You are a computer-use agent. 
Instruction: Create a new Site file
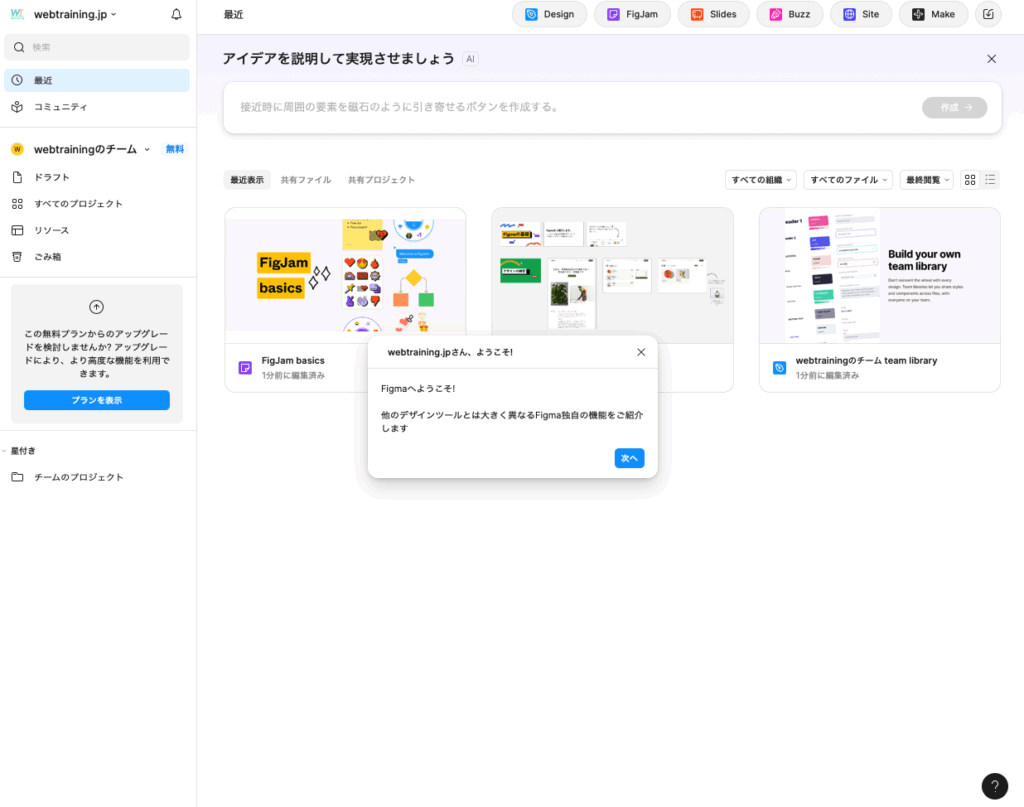tap(861, 14)
